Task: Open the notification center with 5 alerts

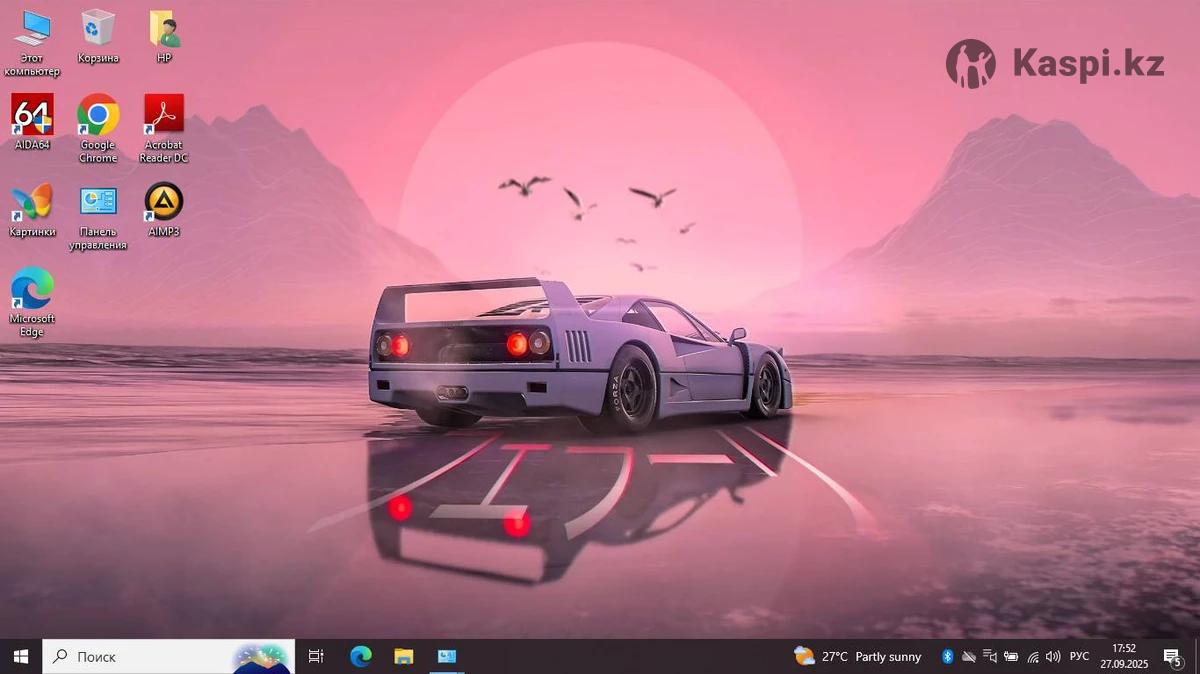Action: click(1171, 656)
